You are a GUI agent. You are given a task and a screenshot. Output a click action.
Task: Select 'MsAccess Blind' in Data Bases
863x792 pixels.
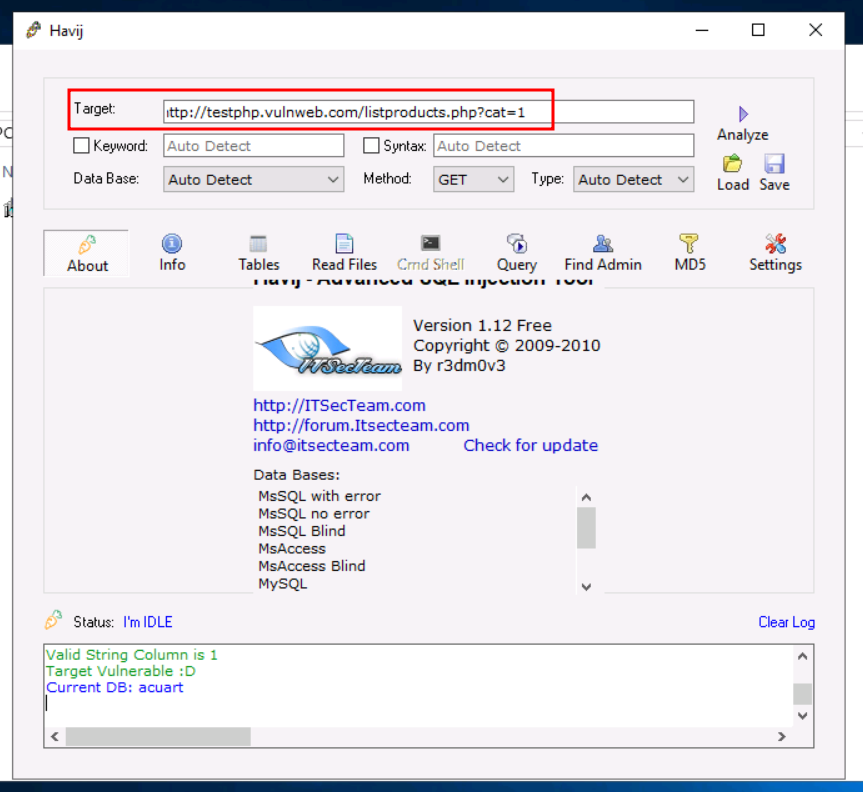click(x=312, y=566)
